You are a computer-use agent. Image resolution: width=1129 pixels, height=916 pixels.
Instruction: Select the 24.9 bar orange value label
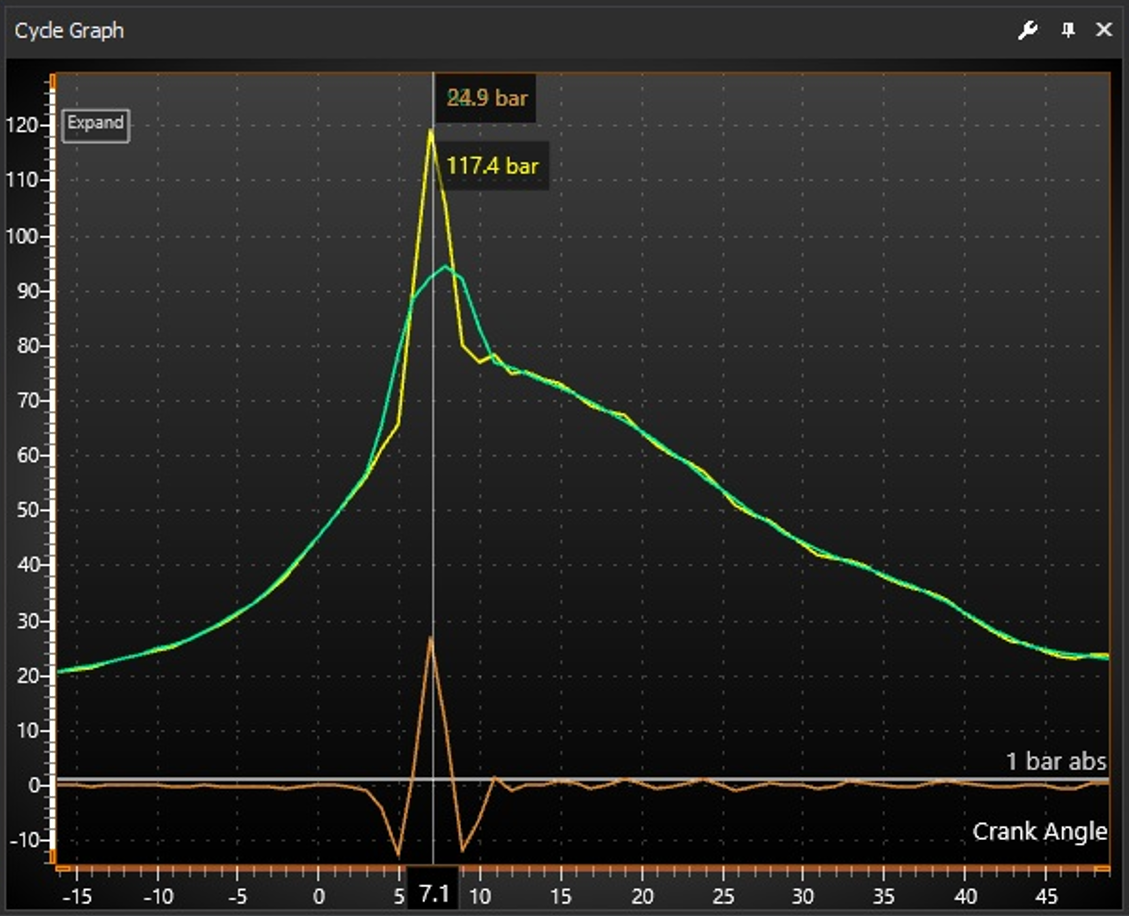pyautogui.click(x=487, y=98)
